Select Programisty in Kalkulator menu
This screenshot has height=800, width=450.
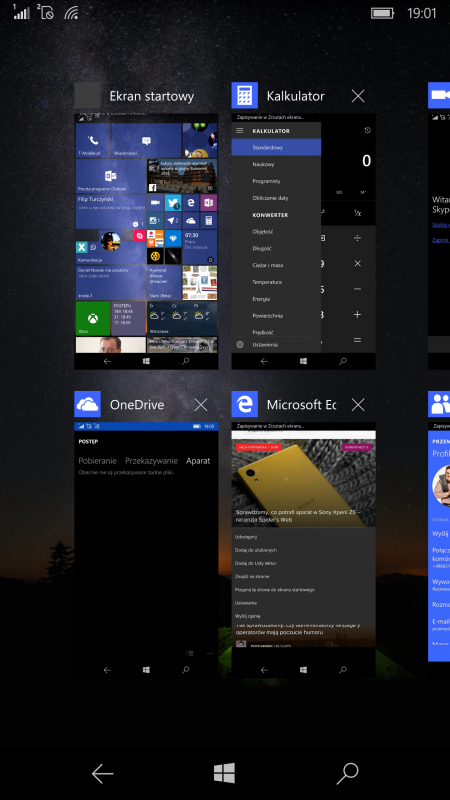pyautogui.click(x=276, y=181)
